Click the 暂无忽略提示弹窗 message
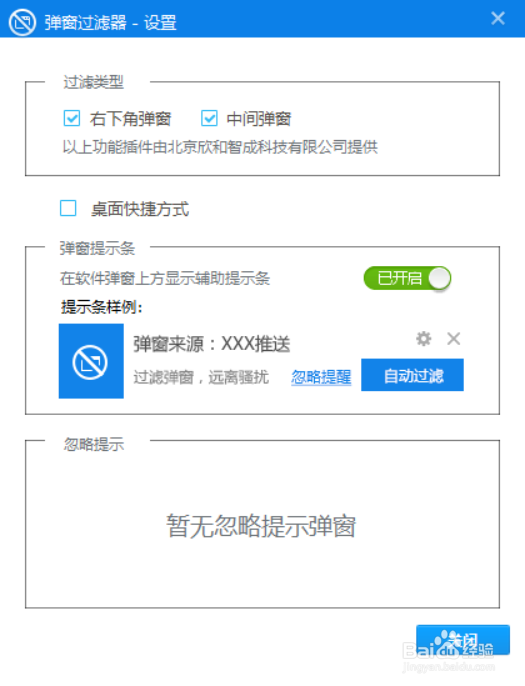 261,526
